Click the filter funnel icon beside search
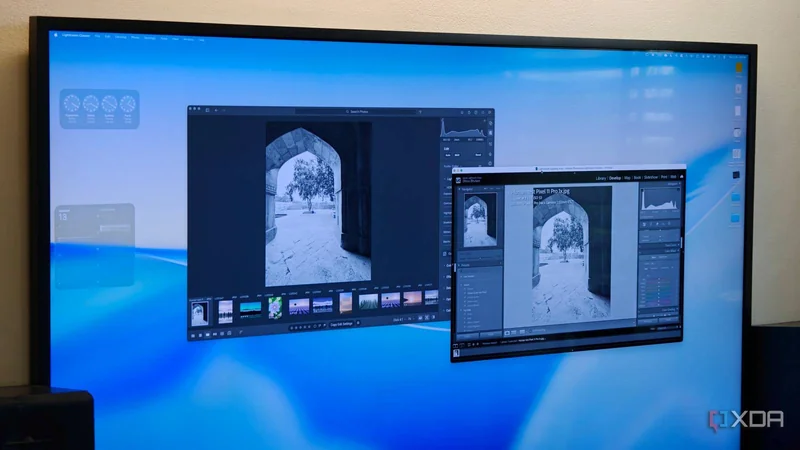This screenshot has height=450, width=800. [x=420, y=112]
